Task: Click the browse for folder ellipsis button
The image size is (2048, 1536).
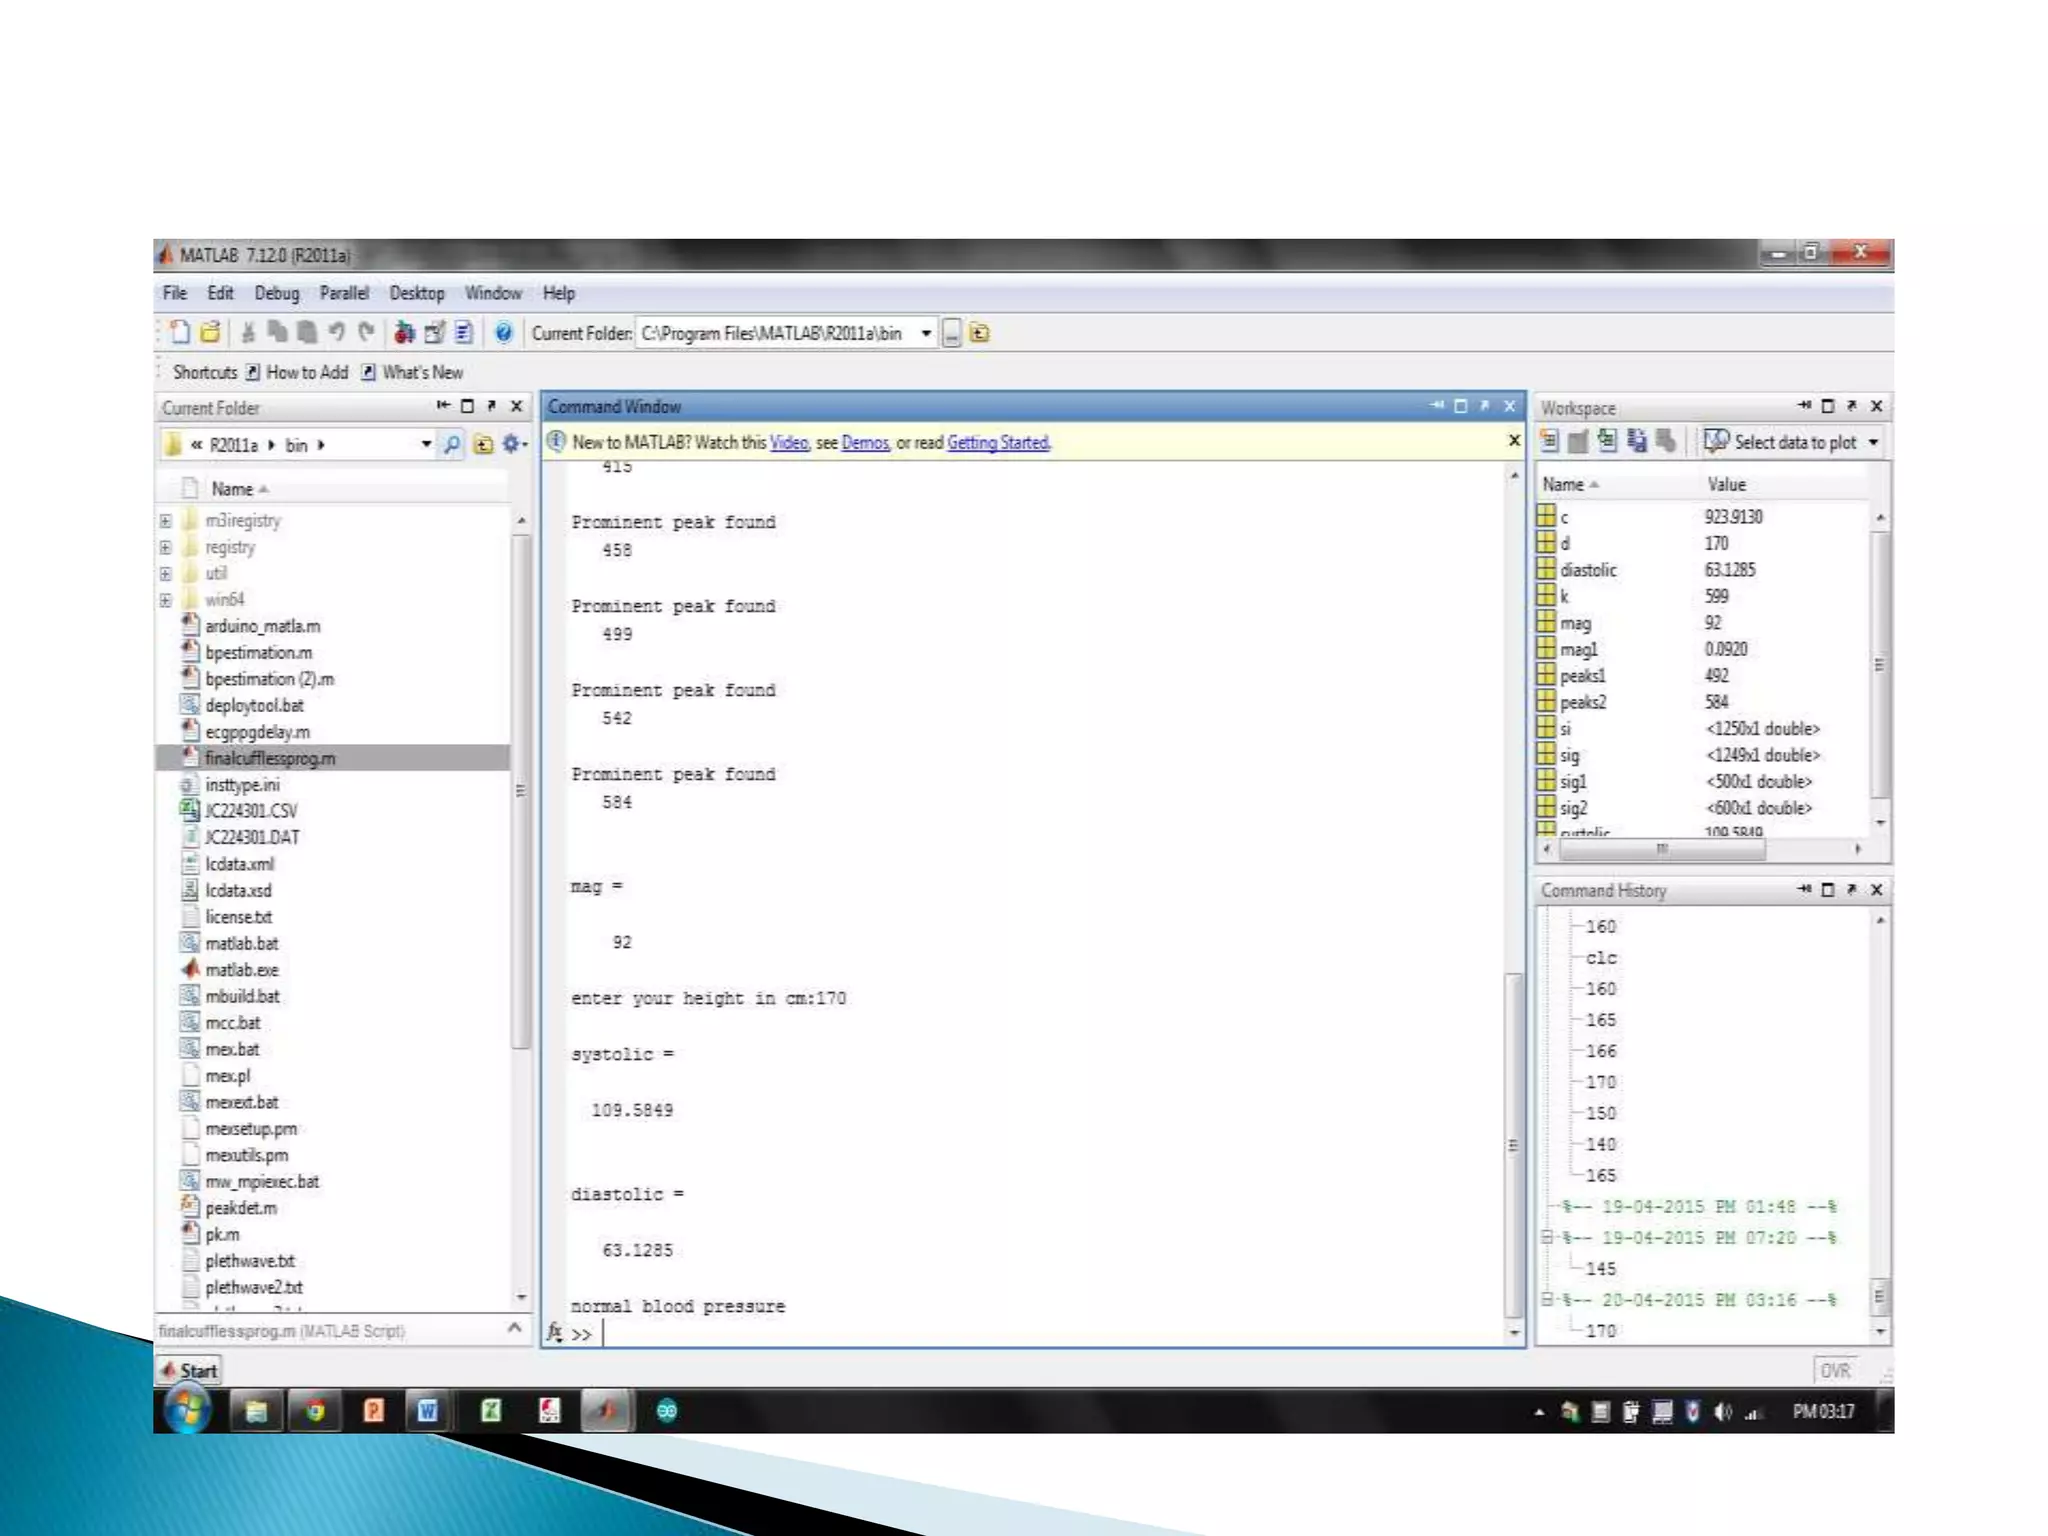Action: [x=952, y=333]
